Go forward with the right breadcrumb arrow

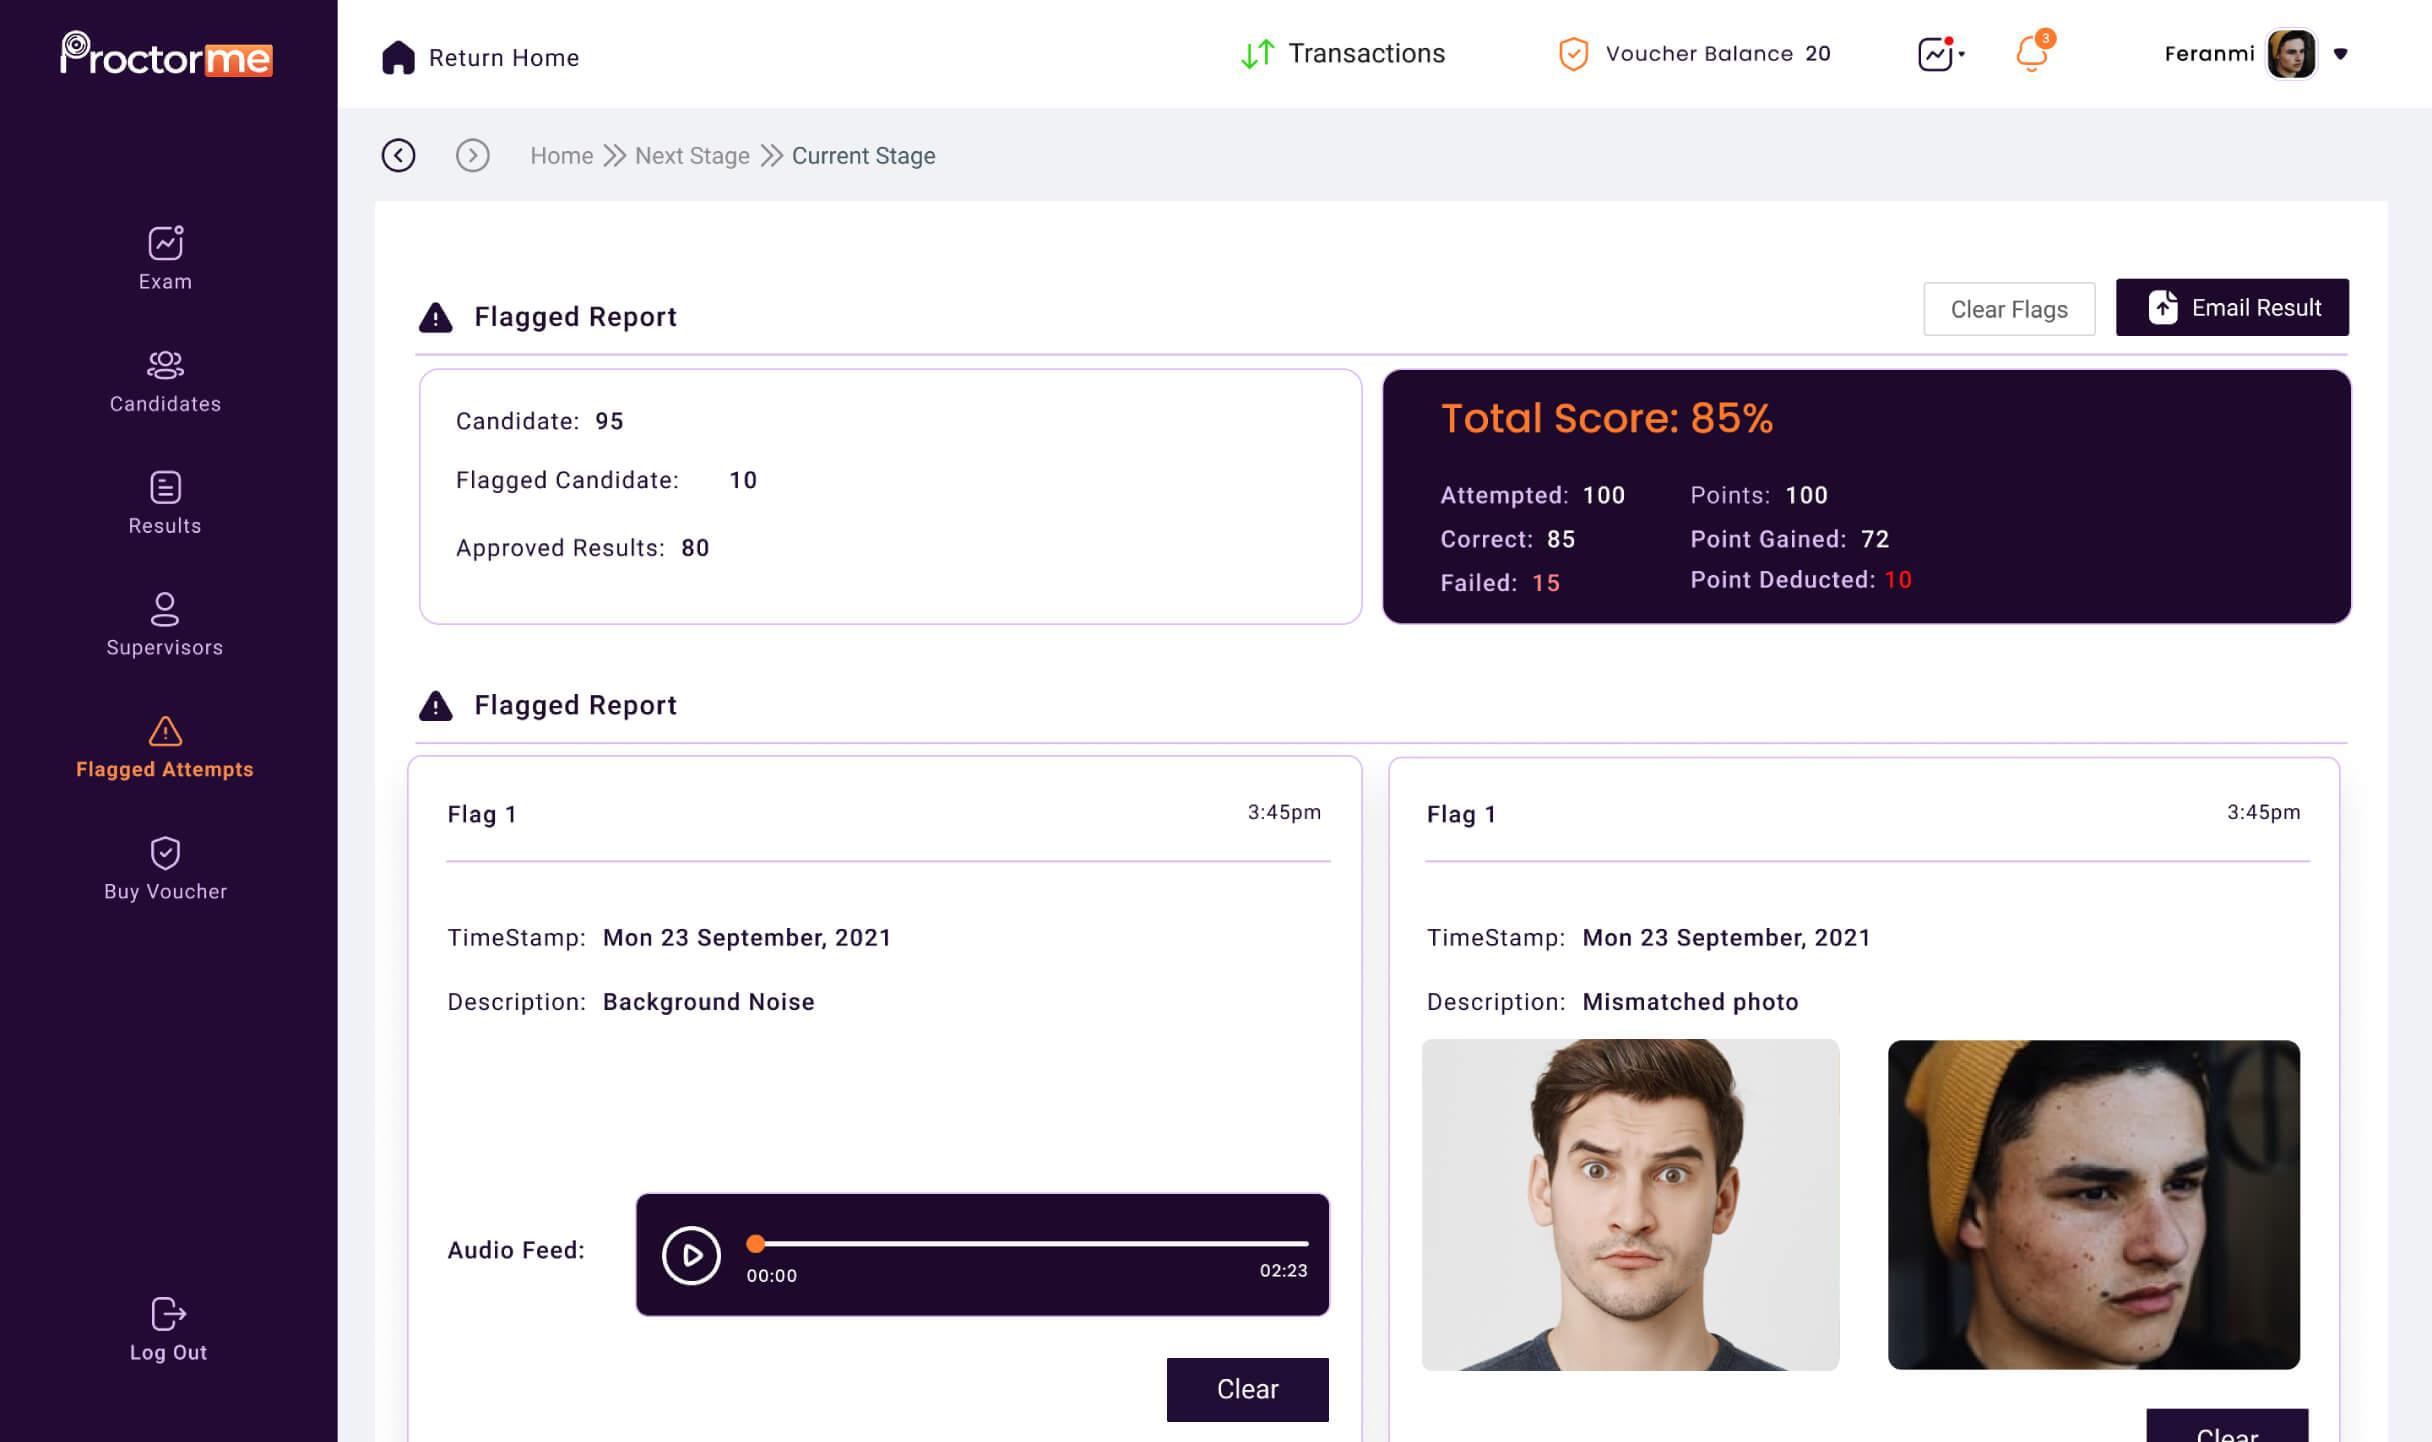(x=472, y=155)
